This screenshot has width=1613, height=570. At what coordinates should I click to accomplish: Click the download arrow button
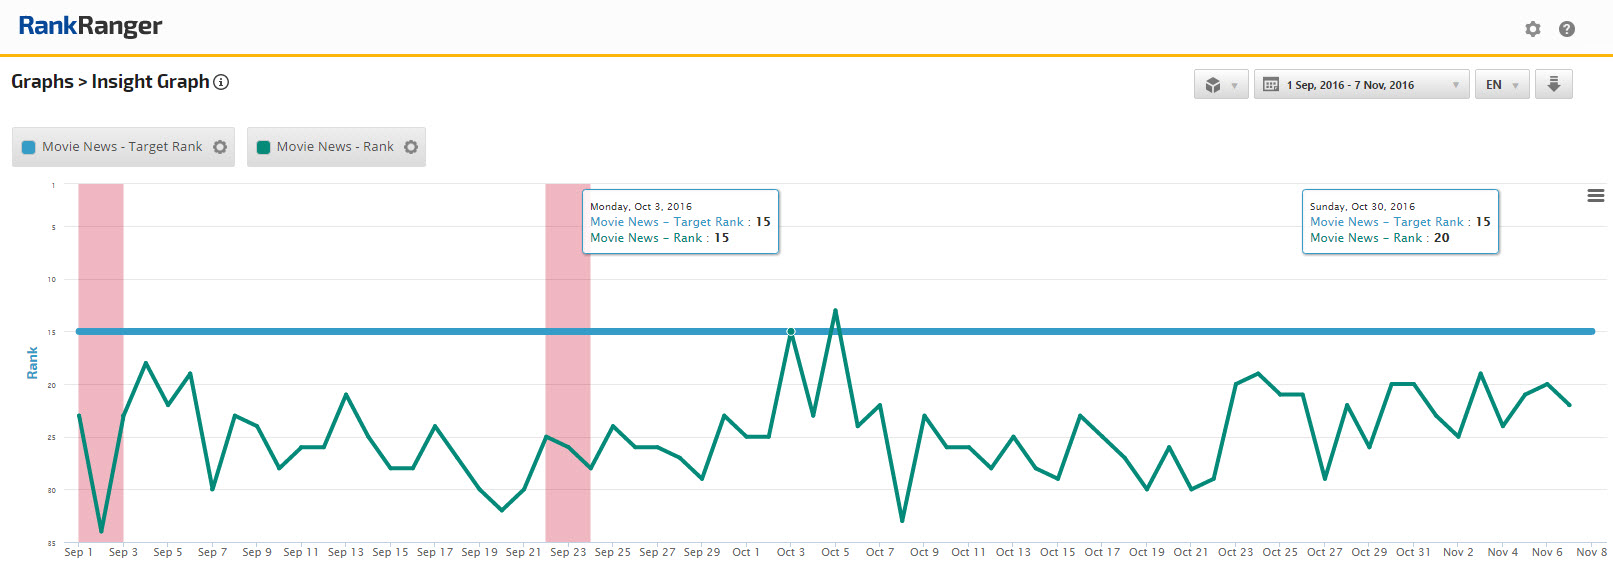point(1553,85)
